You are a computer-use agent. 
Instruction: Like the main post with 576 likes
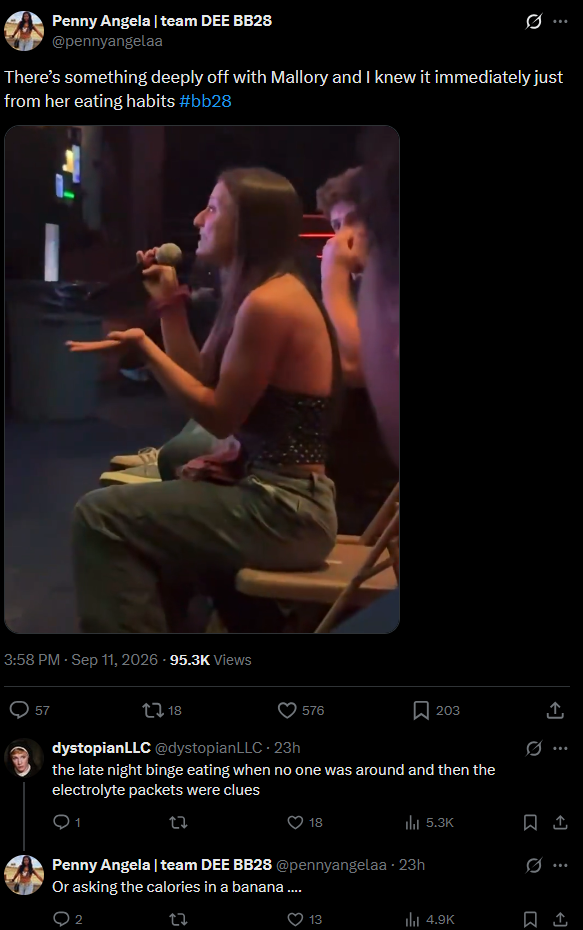(287, 710)
